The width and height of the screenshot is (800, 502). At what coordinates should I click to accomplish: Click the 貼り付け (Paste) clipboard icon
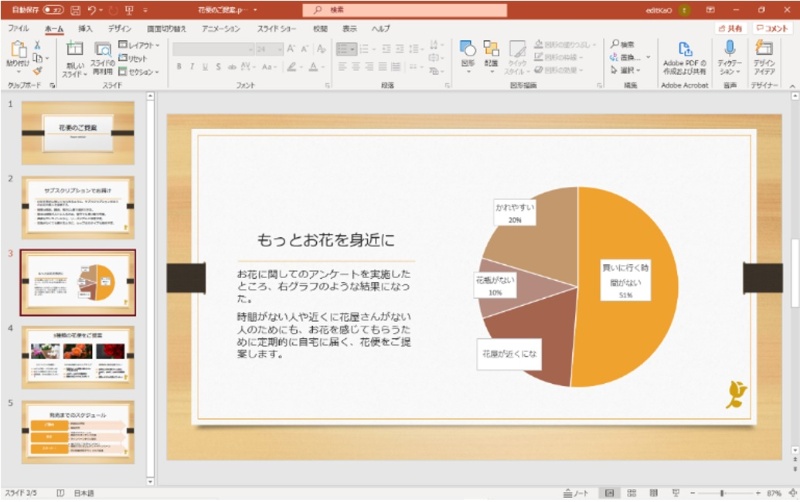(x=18, y=50)
